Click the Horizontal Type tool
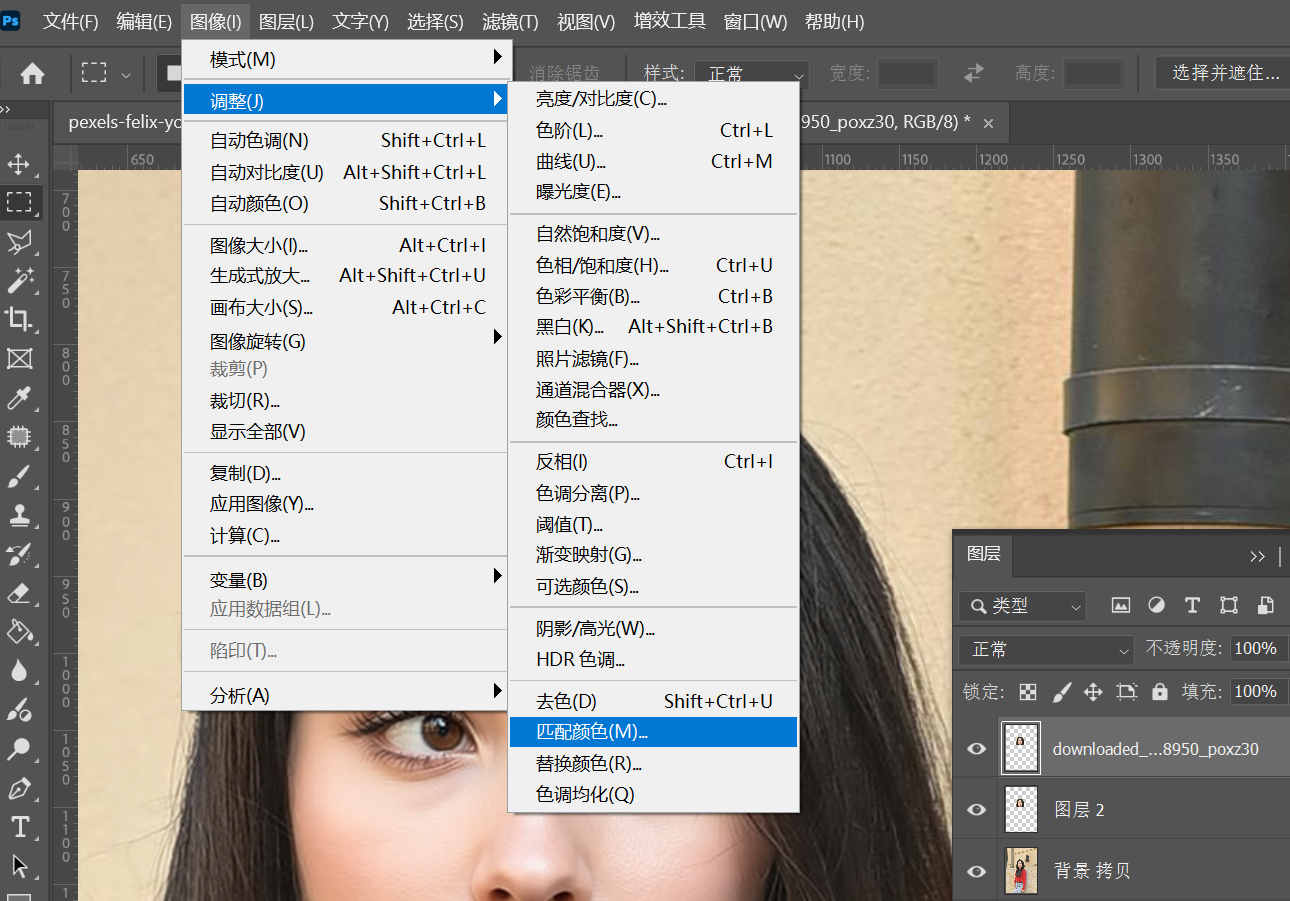 point(19,827)
